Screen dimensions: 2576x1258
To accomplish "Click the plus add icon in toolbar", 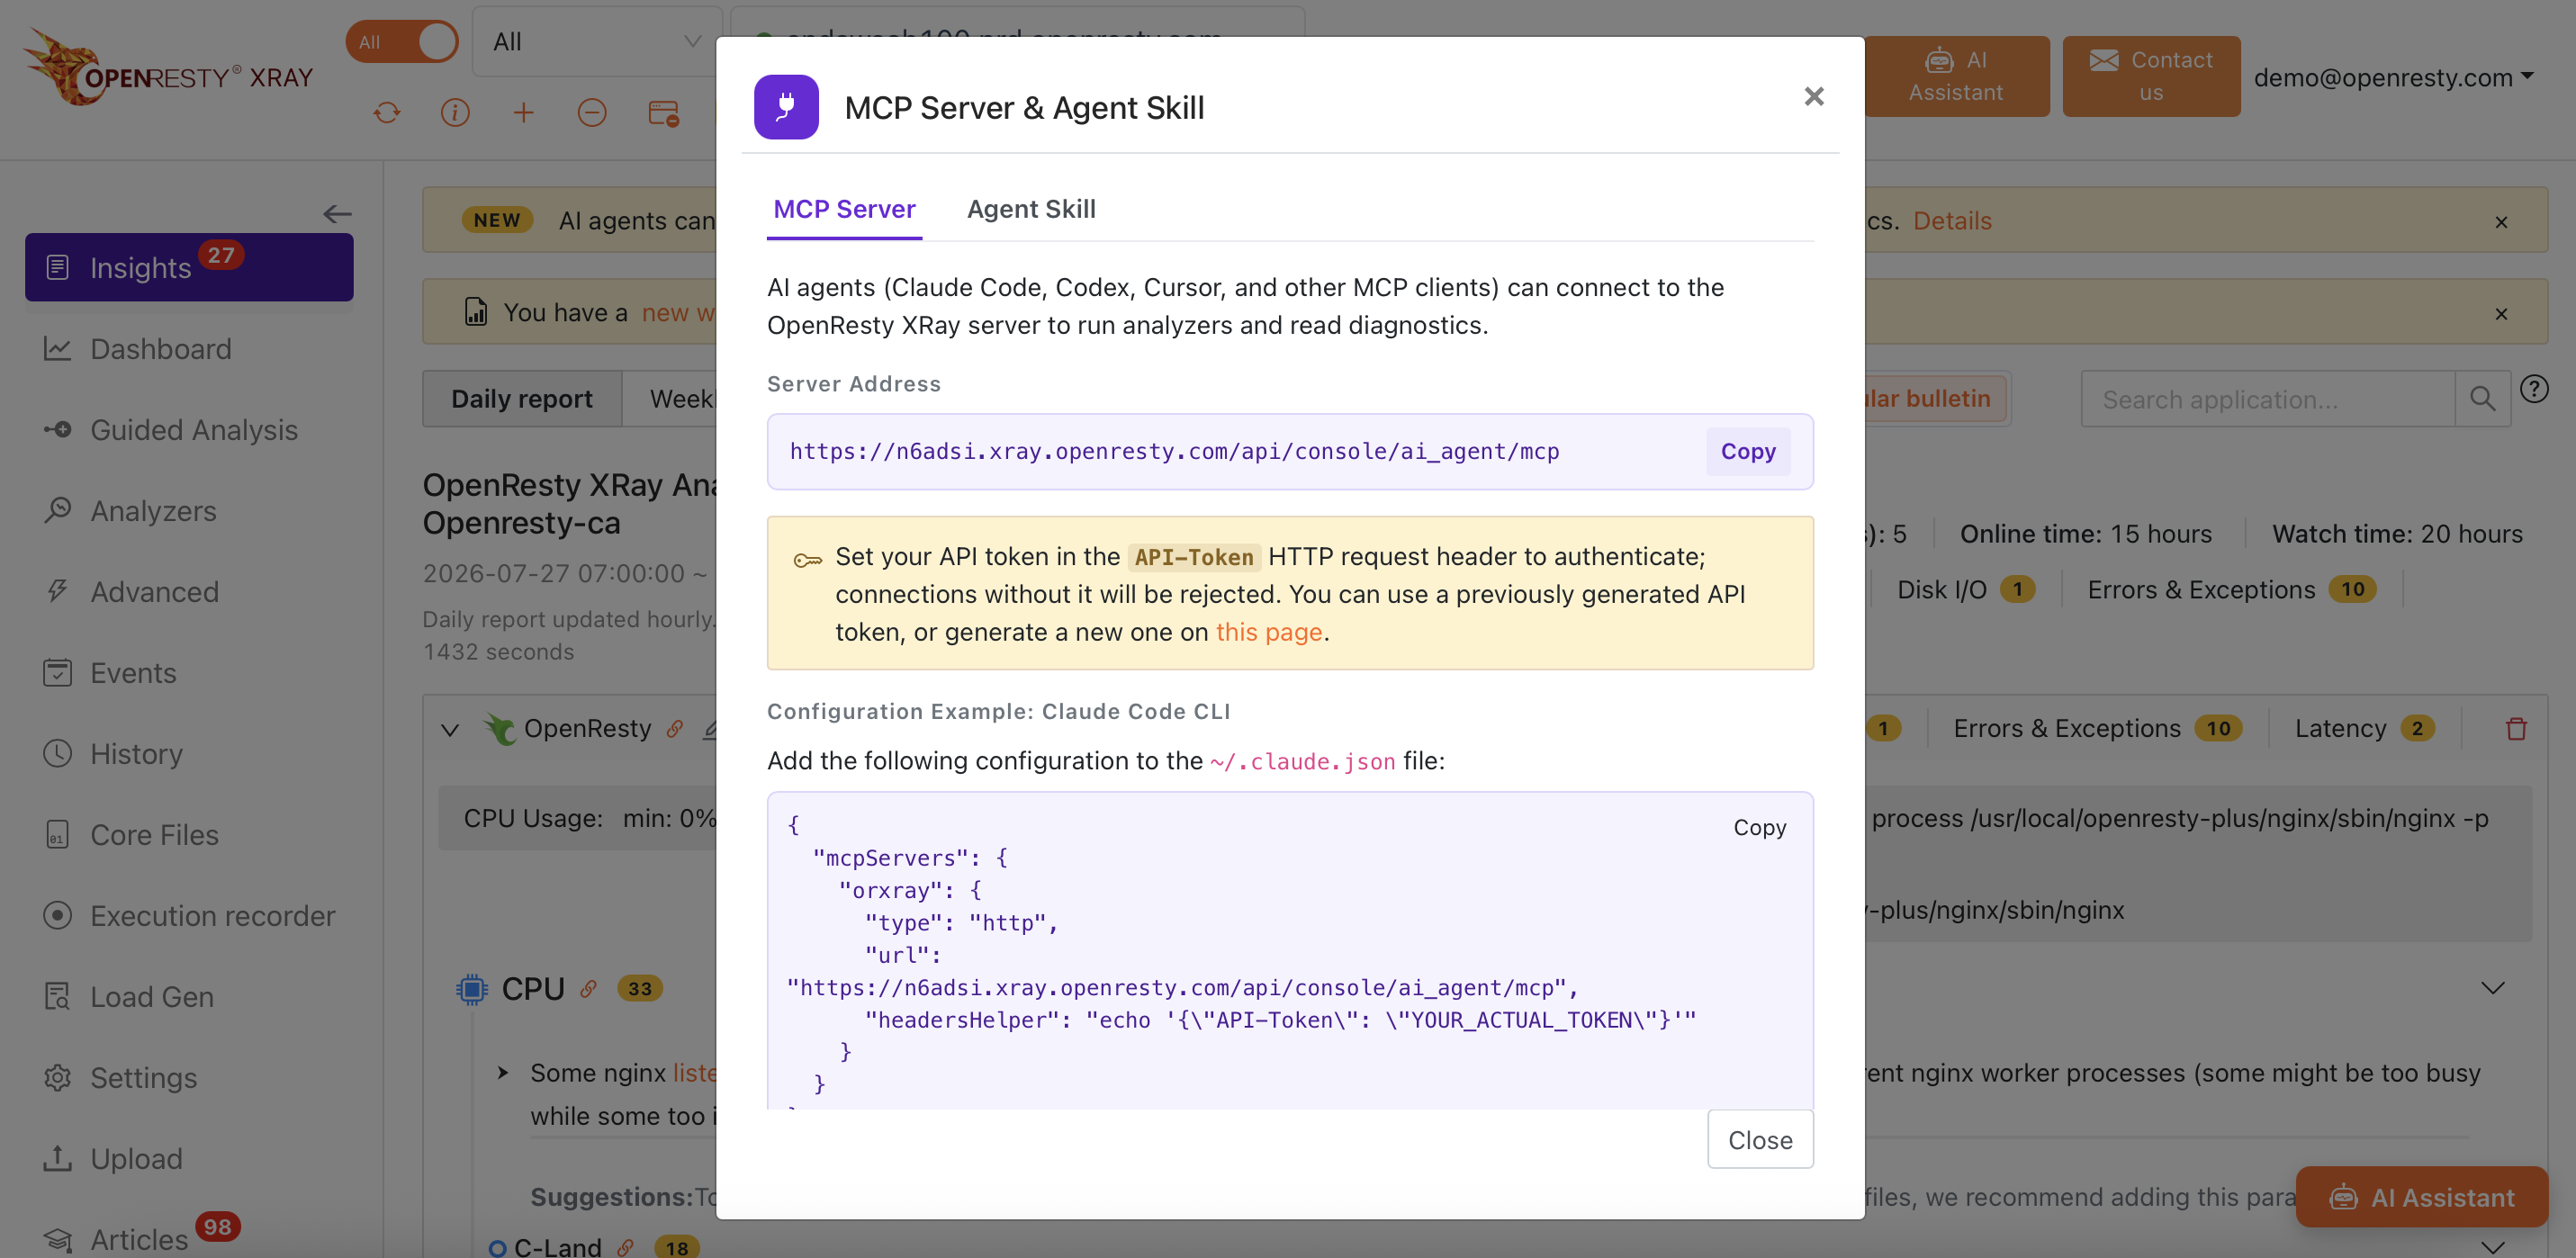I will 523,113.
